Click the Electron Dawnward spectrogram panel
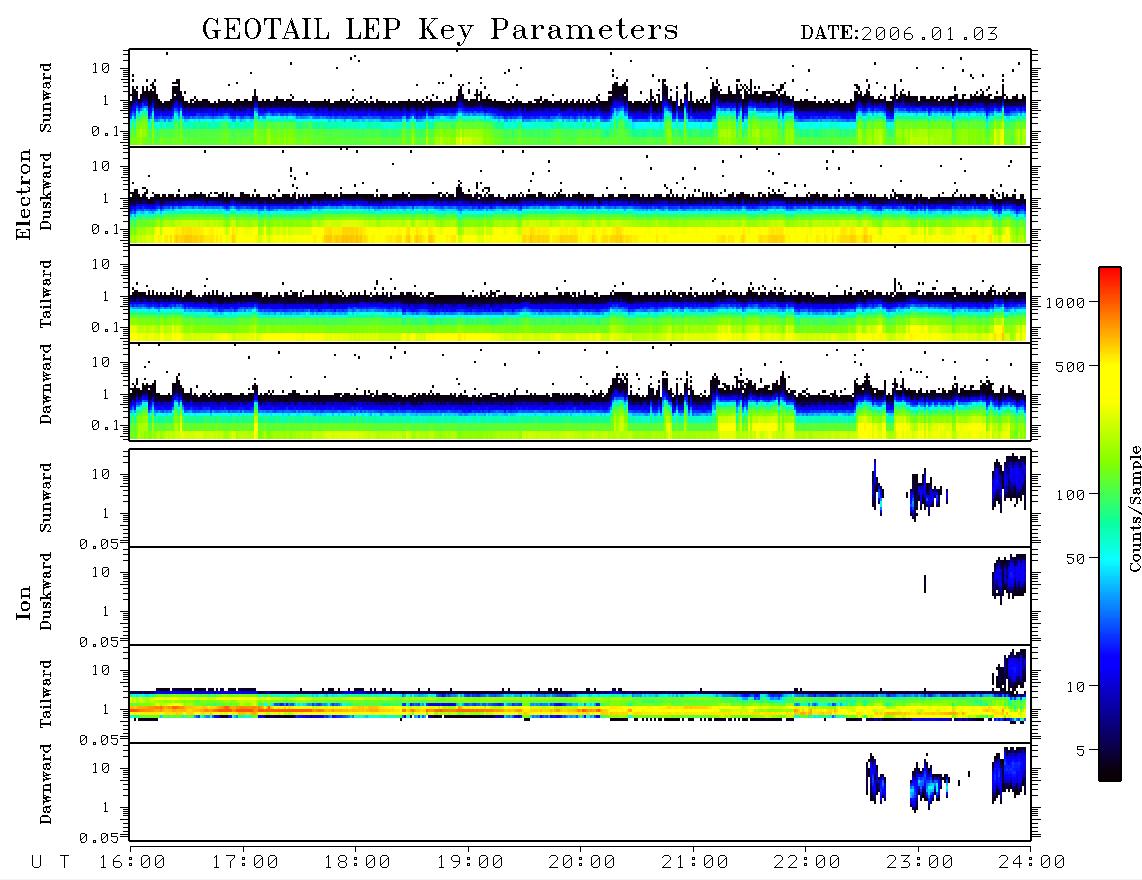 [x=580, y=392]
